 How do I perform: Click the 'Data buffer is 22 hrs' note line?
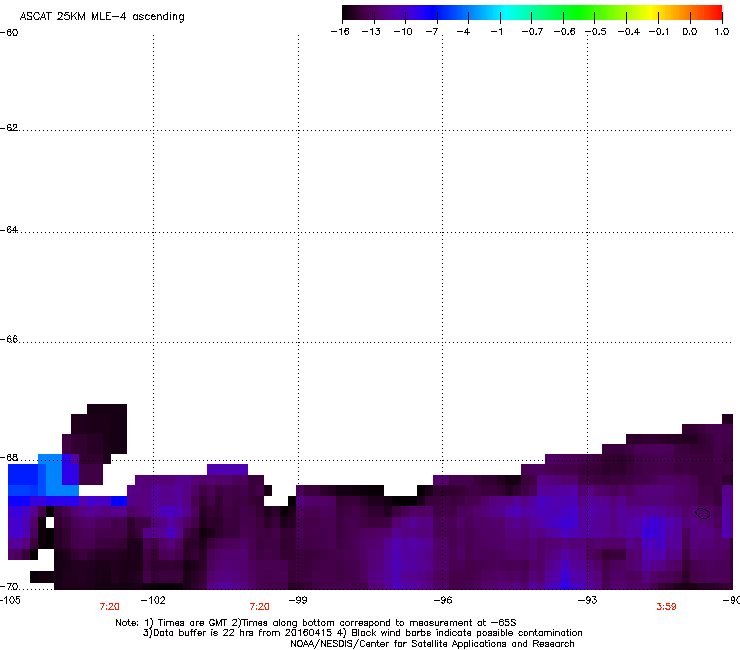[x=362, y=633]
